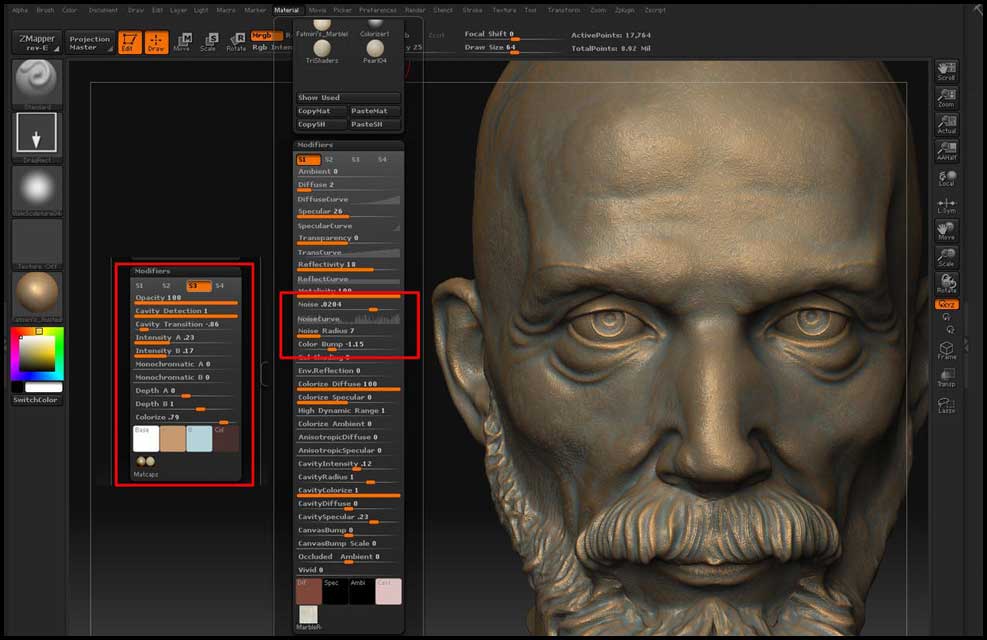The image size is (987, 640).
Task: Click the AAHalf view icon
Action: (x=946, y=152)
